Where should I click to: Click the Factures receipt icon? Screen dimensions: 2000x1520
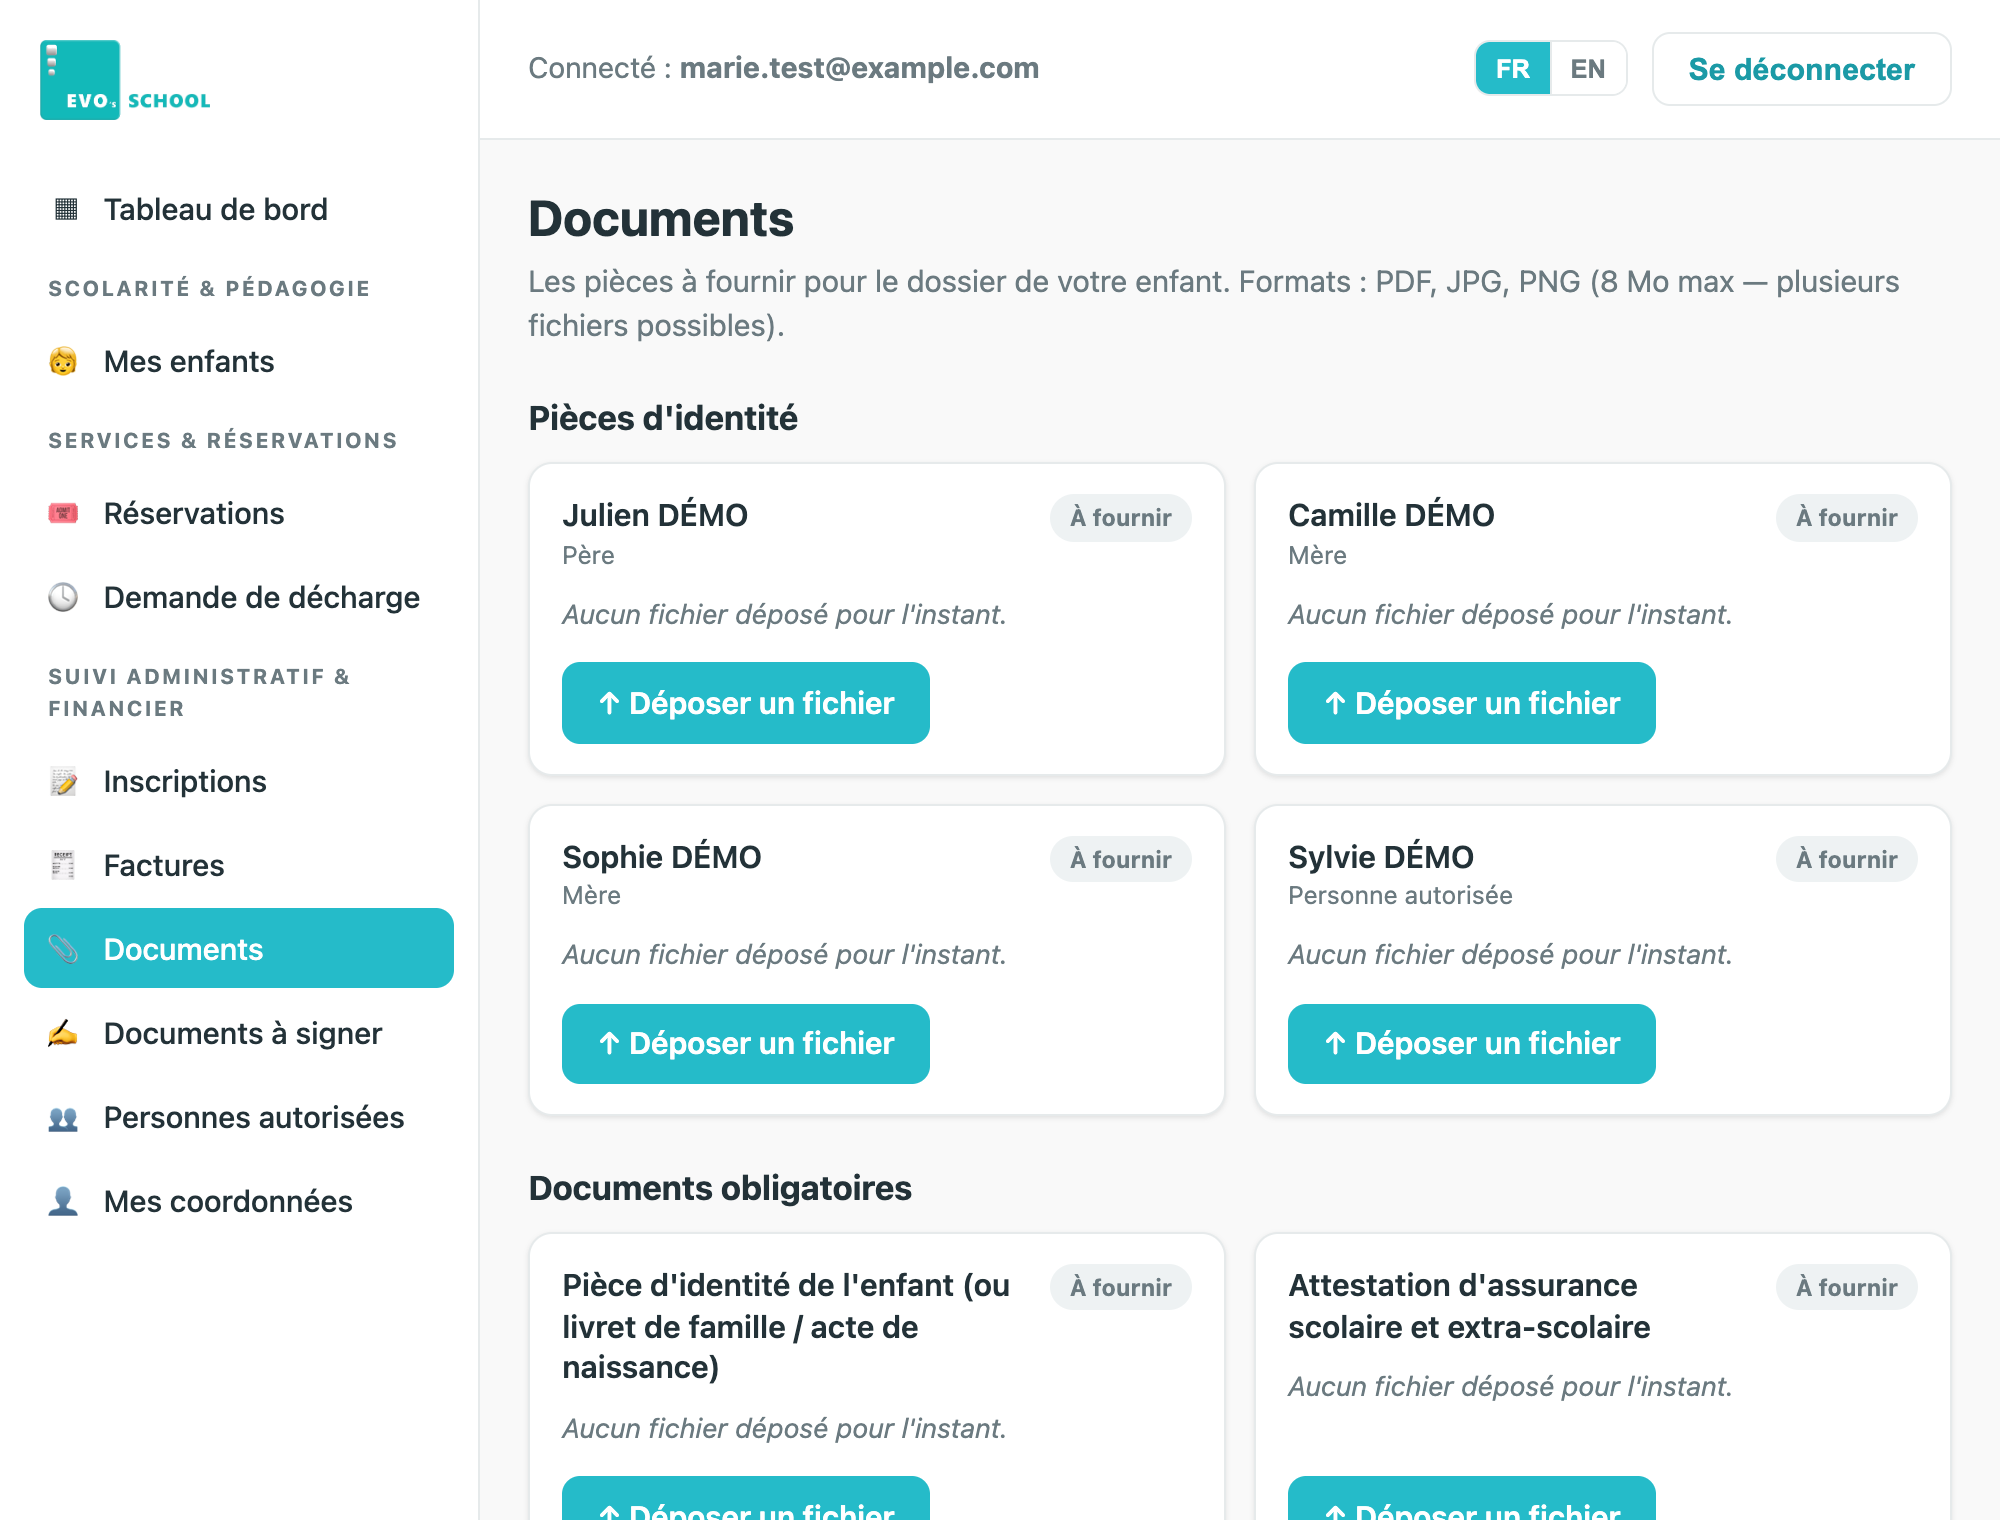click(x=63, y=865)
